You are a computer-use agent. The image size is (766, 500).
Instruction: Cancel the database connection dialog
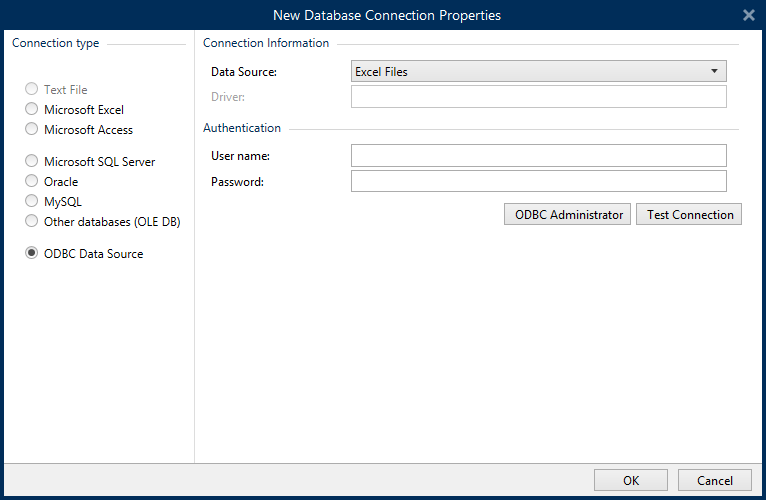click(x=714, y=481)
